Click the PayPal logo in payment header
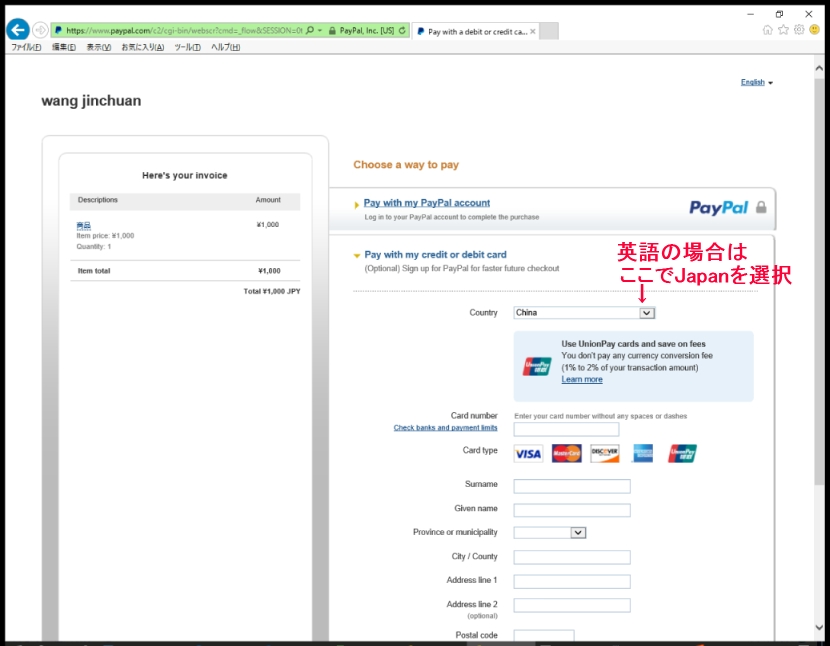830x646 pixels. tap(718, 208)
